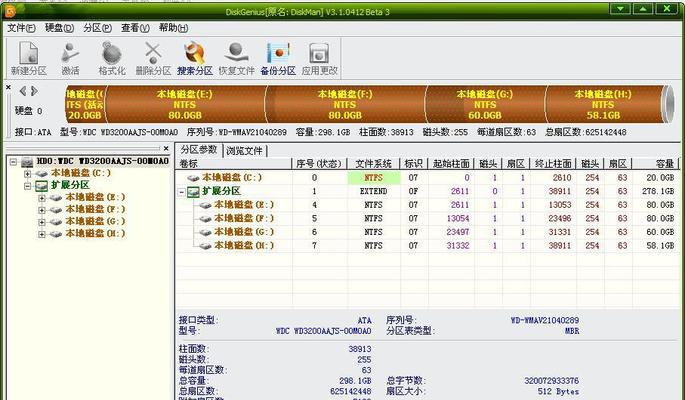
Task: Click the 序号(状态) column header
Action: tap(319, 164)
